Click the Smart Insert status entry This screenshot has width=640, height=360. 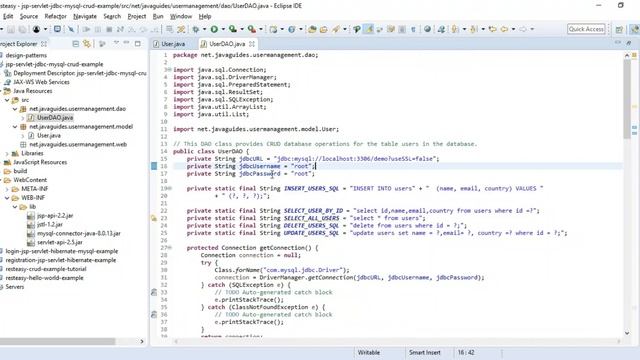click(424, 353)
